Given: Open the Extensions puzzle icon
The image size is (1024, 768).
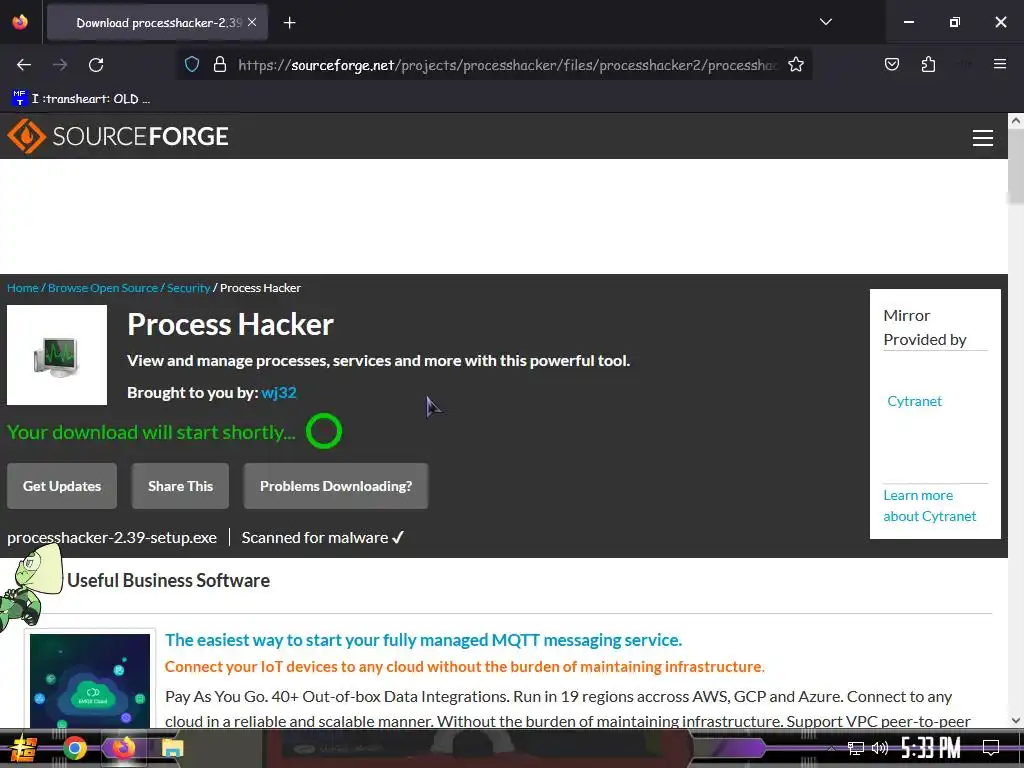Looking at the screenshot, I should tap(928, 64).
